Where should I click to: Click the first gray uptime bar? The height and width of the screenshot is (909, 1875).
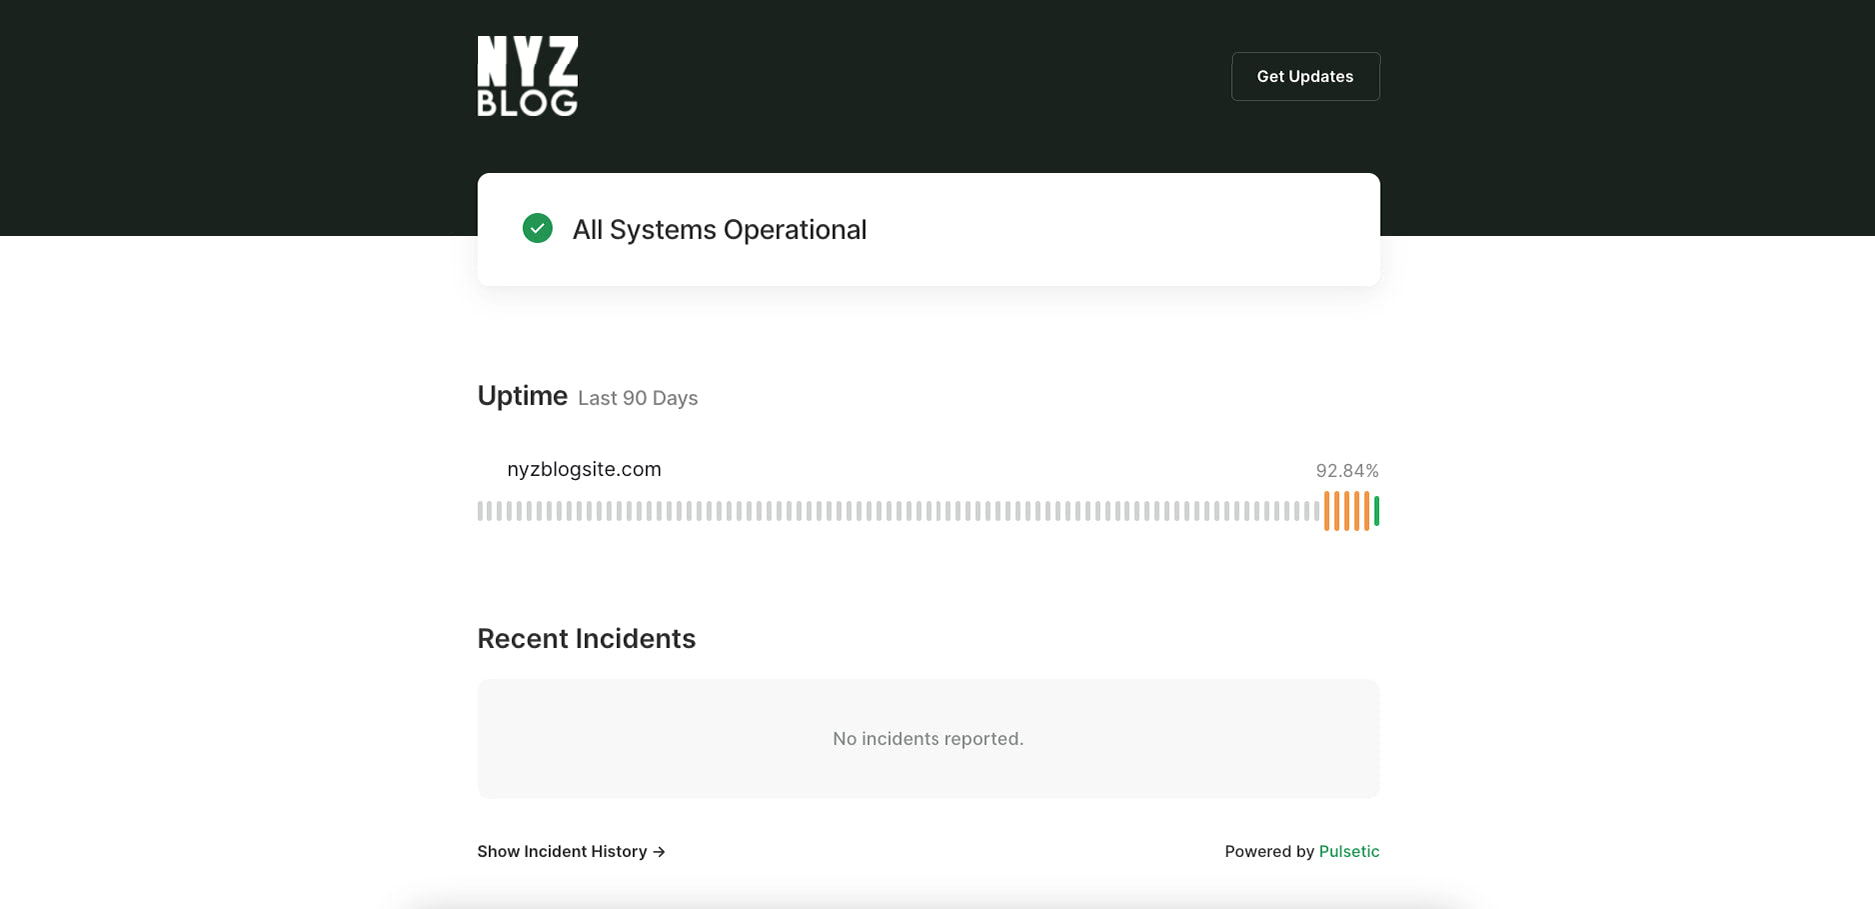[480, 511]
